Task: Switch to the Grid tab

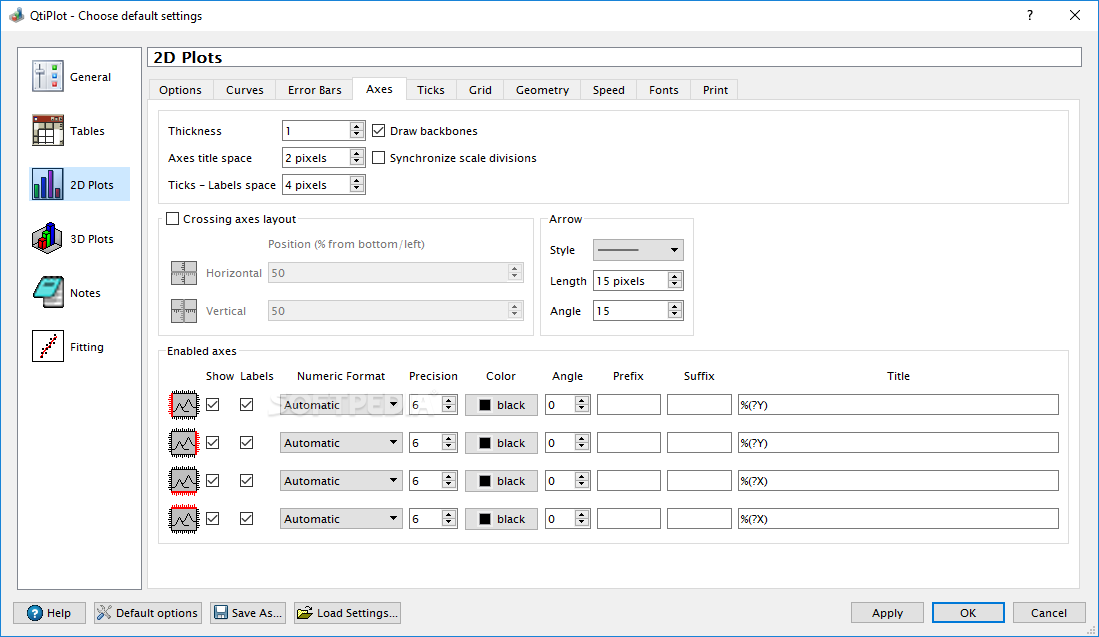Action: click(480, 90)
